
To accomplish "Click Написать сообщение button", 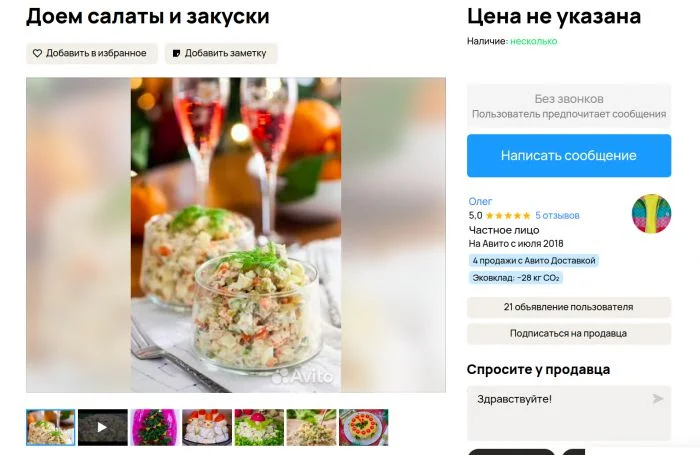I will 569,155.
